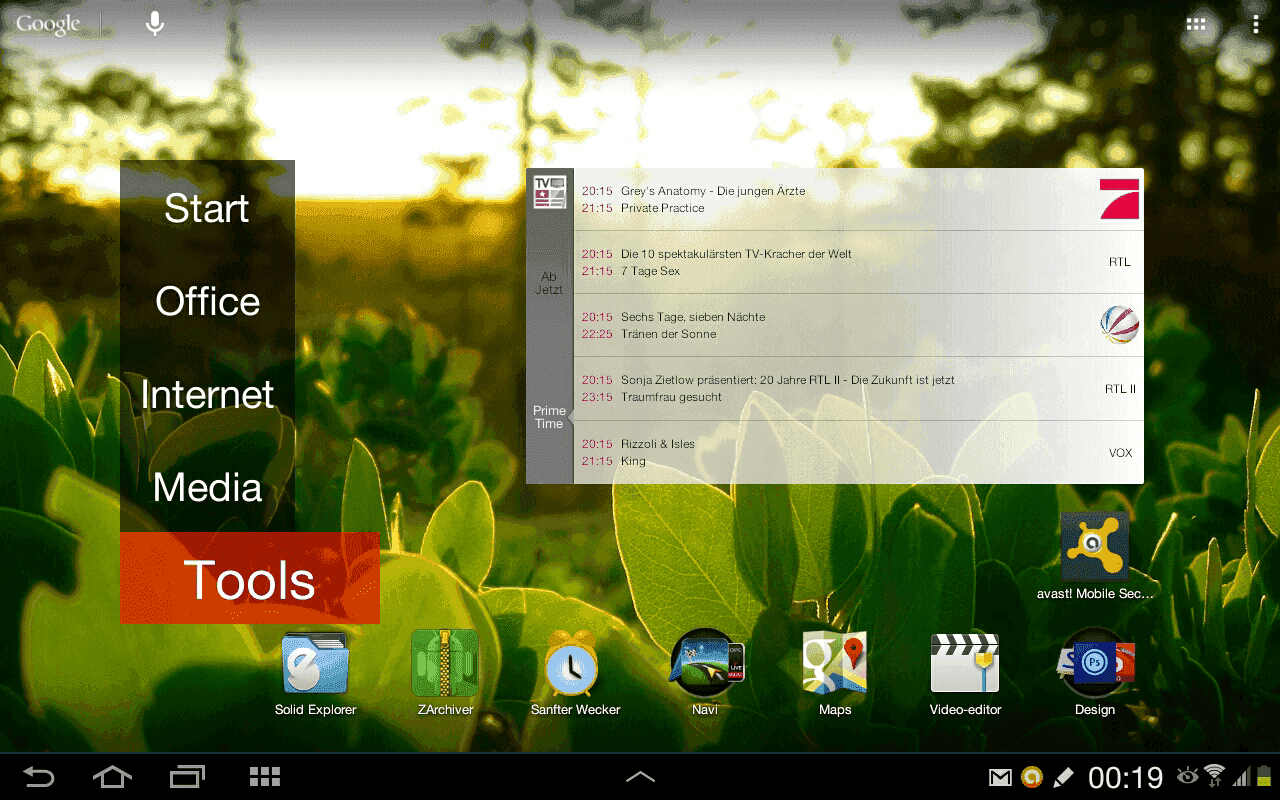
Task: Open TV guide app icon in widget
Action: [550, 192]
